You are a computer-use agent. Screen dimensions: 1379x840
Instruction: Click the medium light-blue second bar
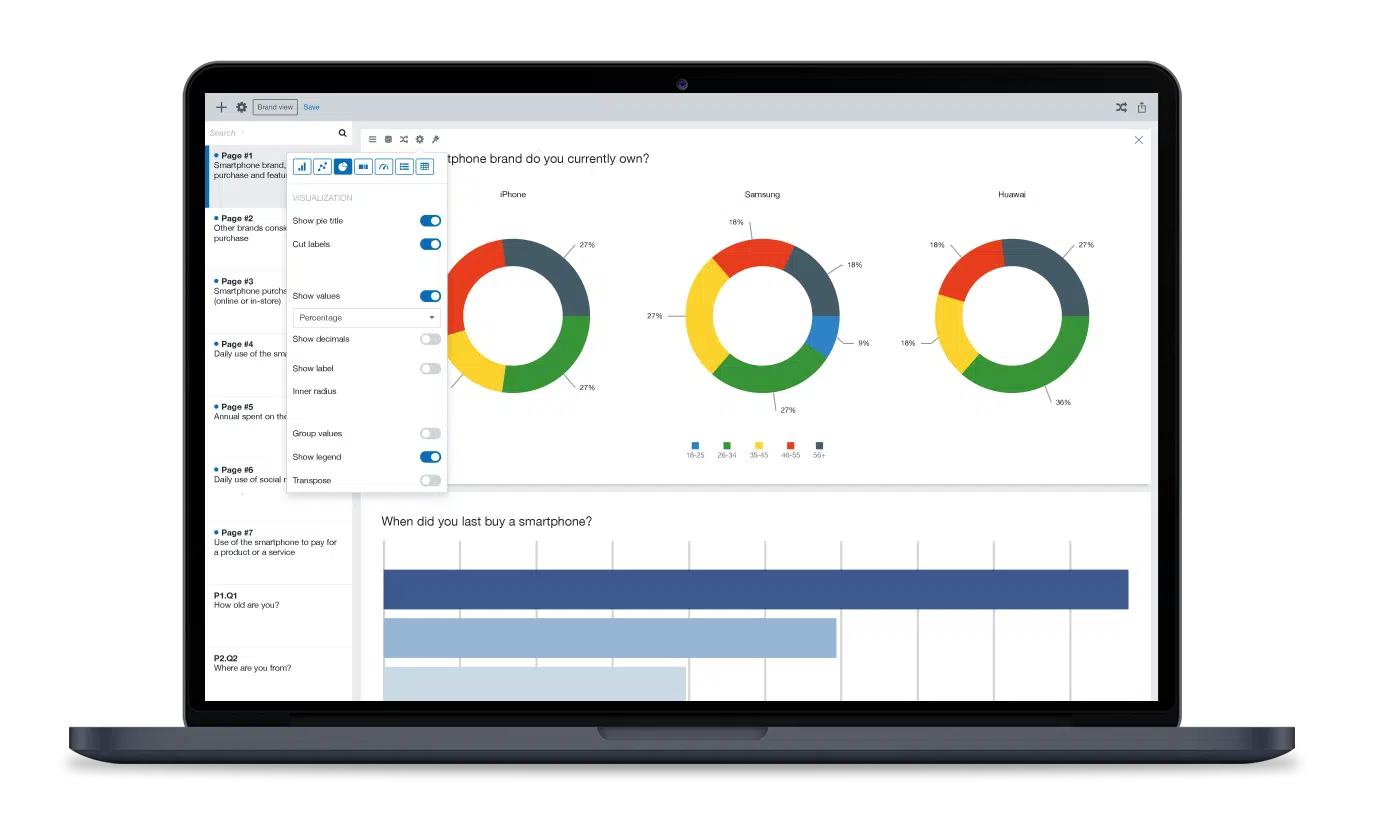tap(610, 638)
